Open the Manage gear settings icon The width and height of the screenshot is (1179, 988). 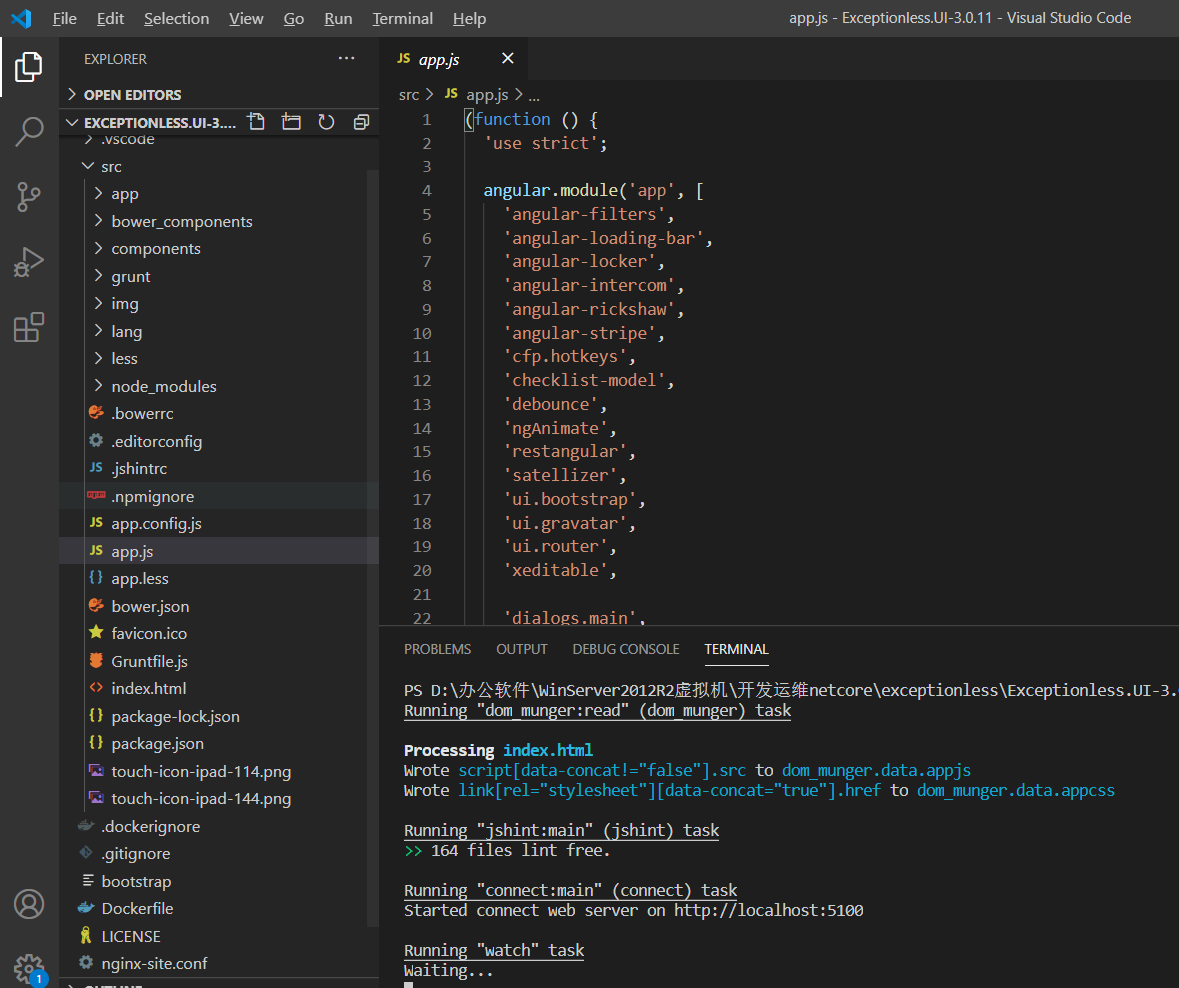(x=29, y=967)
